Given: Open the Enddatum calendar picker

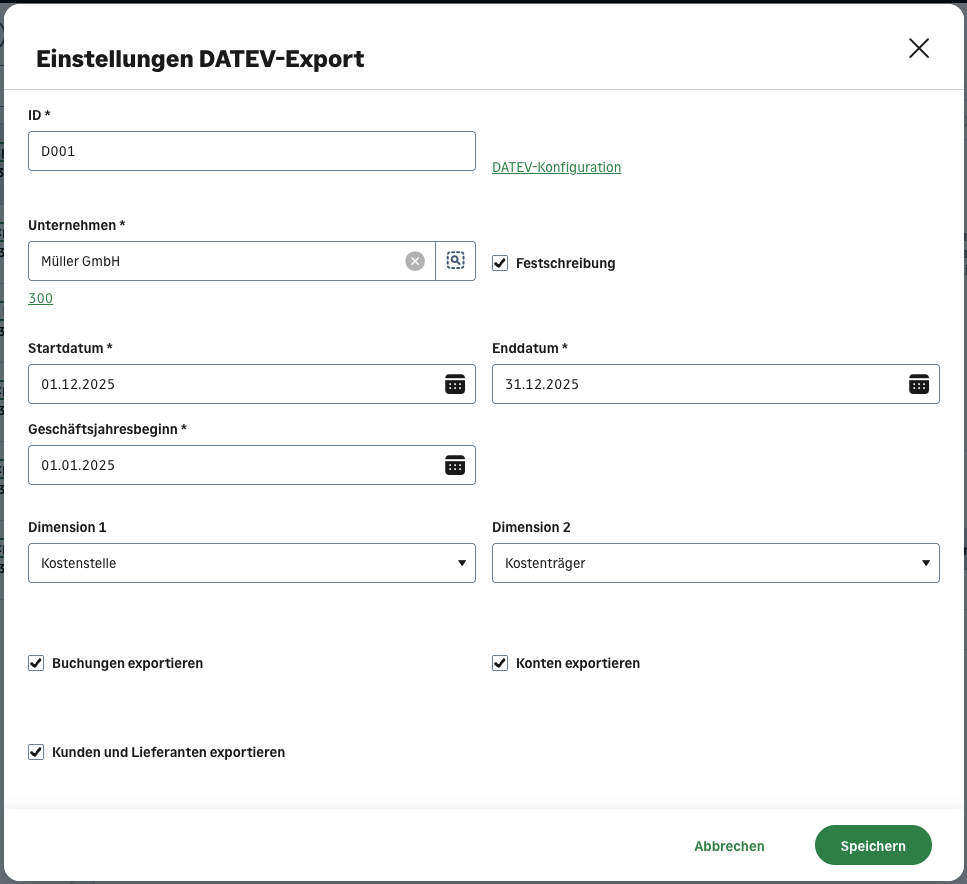Looking at the screenshot, I should 918,384.
